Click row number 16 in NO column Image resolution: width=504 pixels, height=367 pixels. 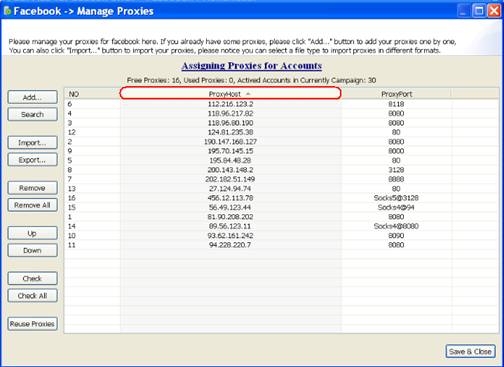(x=72, y=198)
